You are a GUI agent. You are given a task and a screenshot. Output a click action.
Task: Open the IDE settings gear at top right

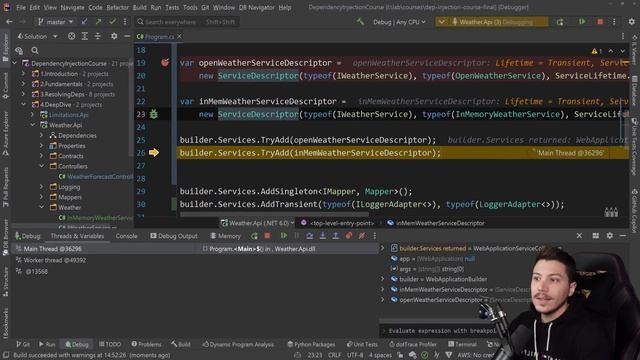pos(631,22)
